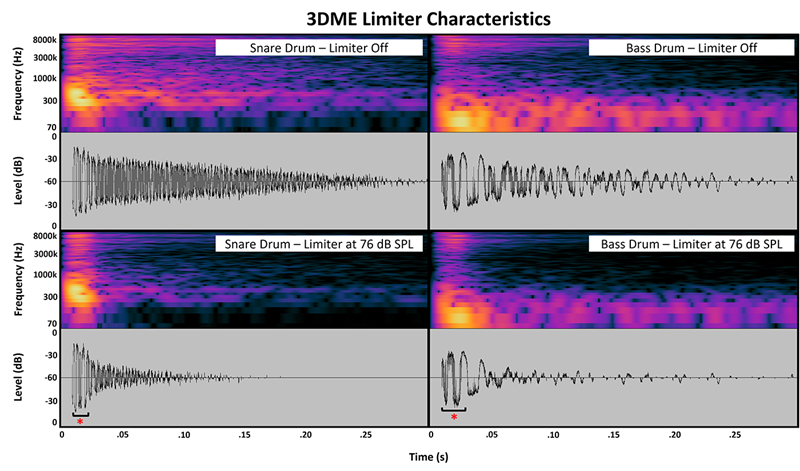The width and height of the screenshot is (800, 471).
Task: Click the Snare Drum Limiter Off waveform plot
Action: point(244,181)
